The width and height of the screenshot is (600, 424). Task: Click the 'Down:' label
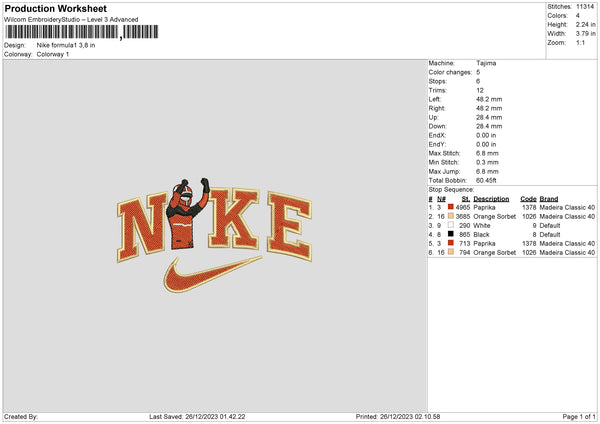(x=438, y=126)
